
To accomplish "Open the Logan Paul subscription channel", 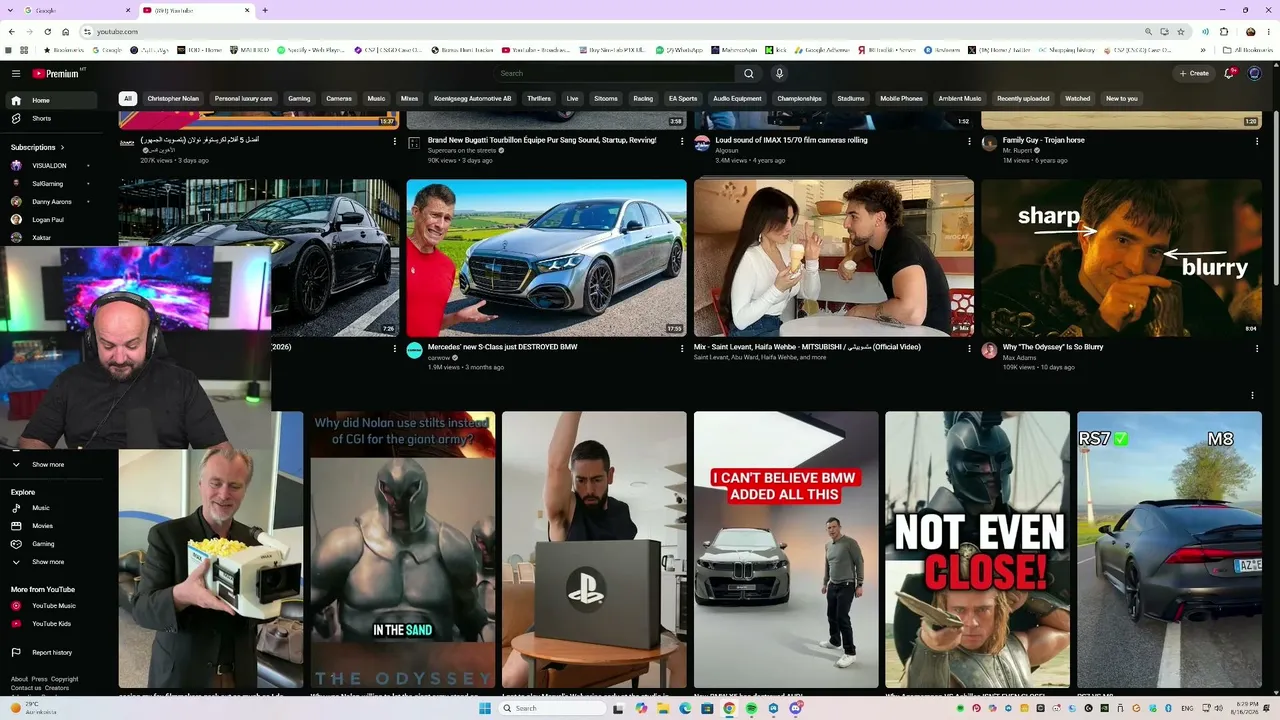I will coord(50,219).
